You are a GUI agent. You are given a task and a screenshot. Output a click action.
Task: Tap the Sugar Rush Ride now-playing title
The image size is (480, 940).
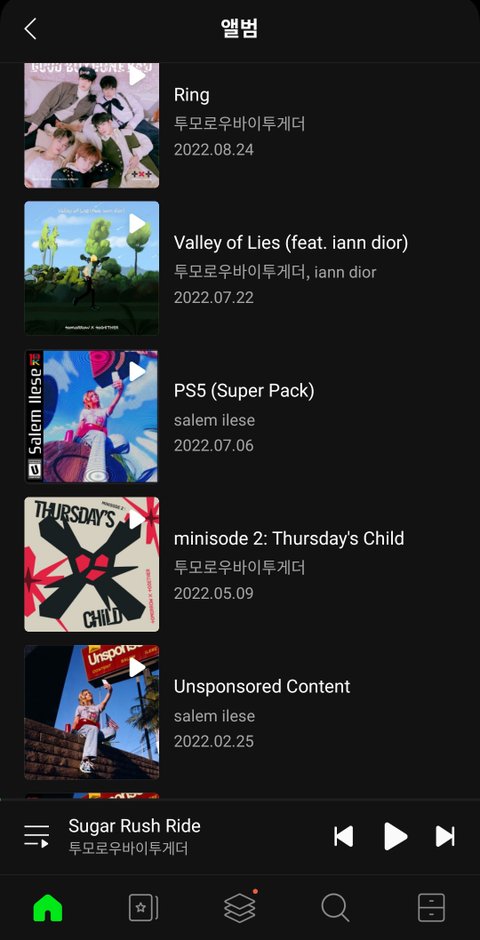pos(134,826)
